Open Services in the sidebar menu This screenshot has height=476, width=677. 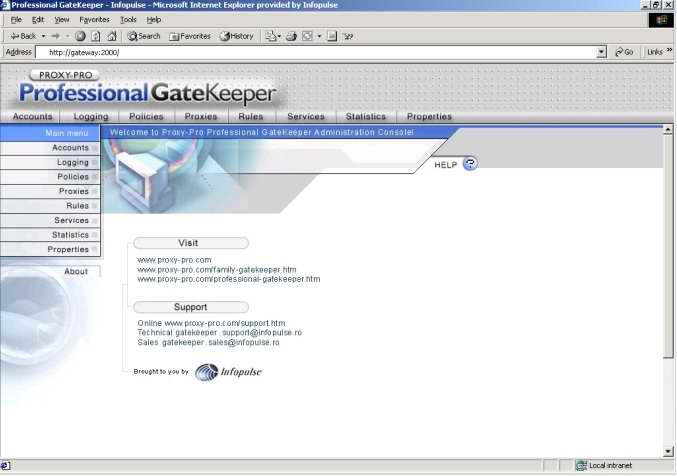[x=50, y=221]
